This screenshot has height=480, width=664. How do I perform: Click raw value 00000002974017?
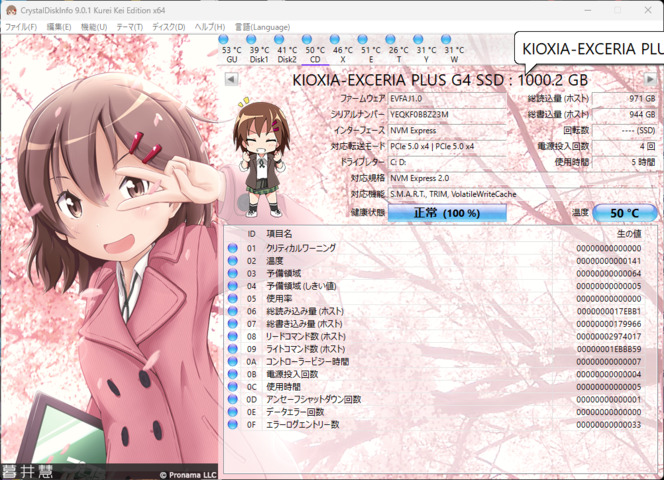coord(609,336)
